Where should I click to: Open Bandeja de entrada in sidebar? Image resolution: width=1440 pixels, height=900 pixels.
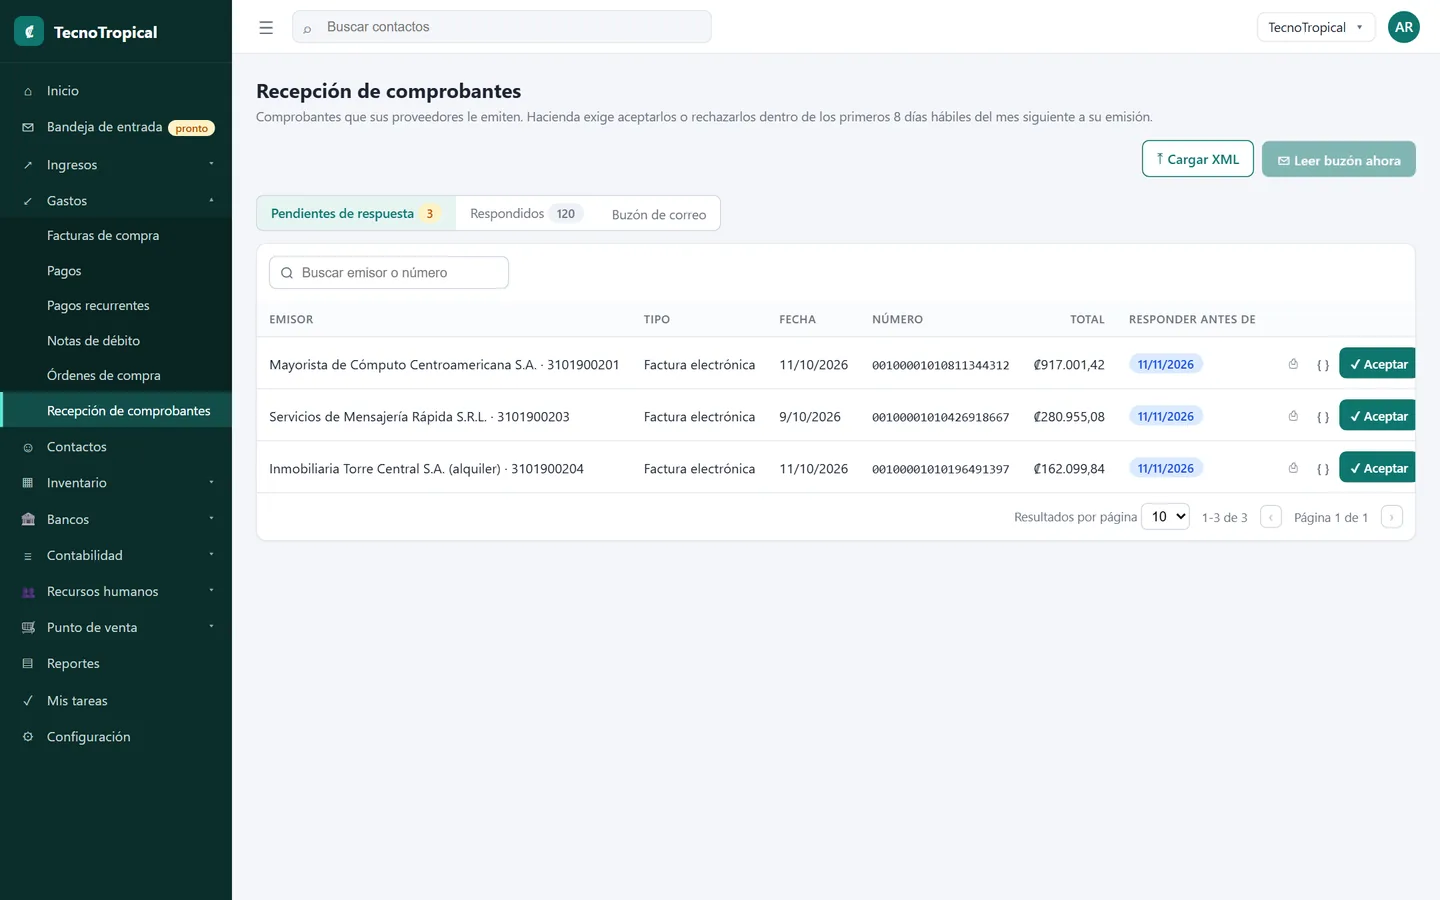(116, 127)
